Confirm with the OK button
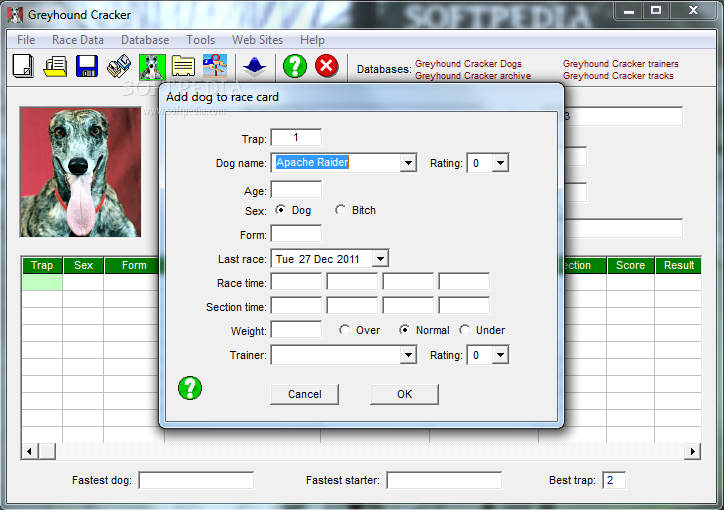This screenshot has width=724, height=510. click(404, 394)
